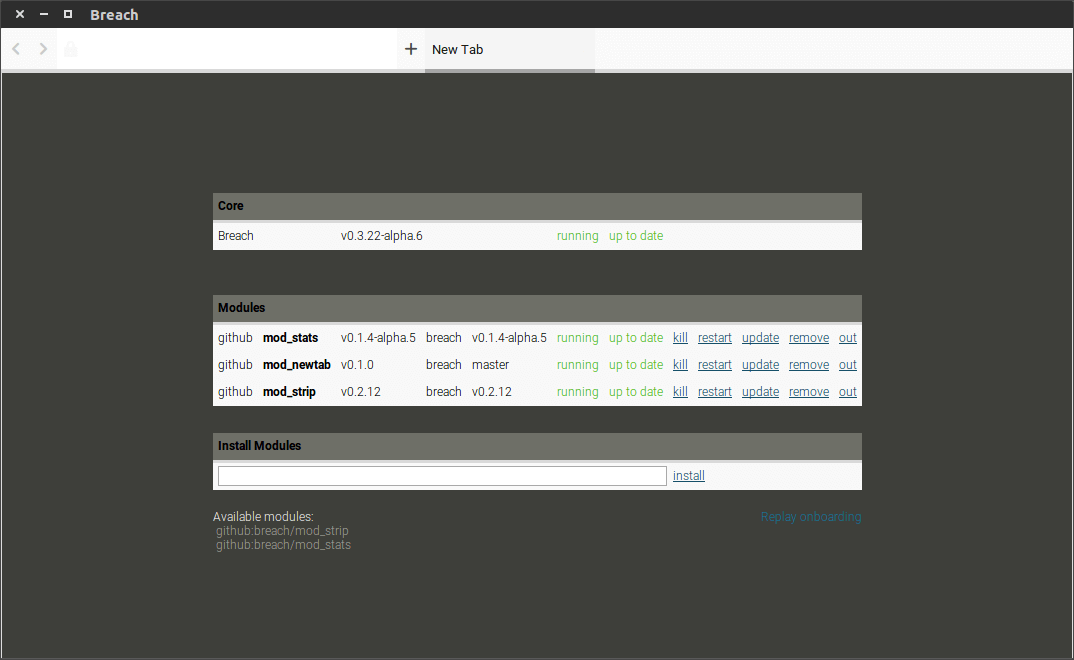Viewport: 1074px width, 660px height.
Task: Update the mod_stats module
Action: [760, 338]
